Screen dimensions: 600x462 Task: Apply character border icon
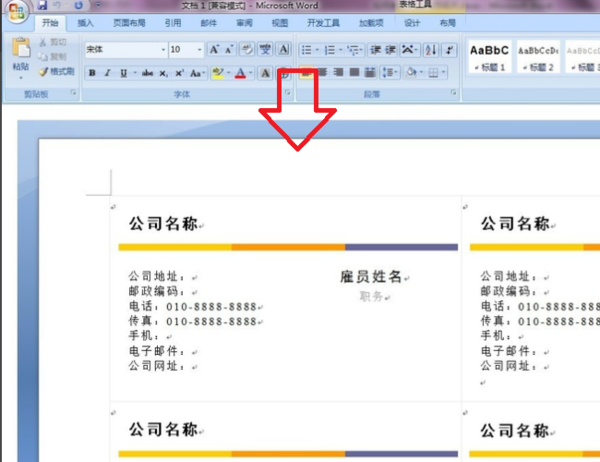284,49
